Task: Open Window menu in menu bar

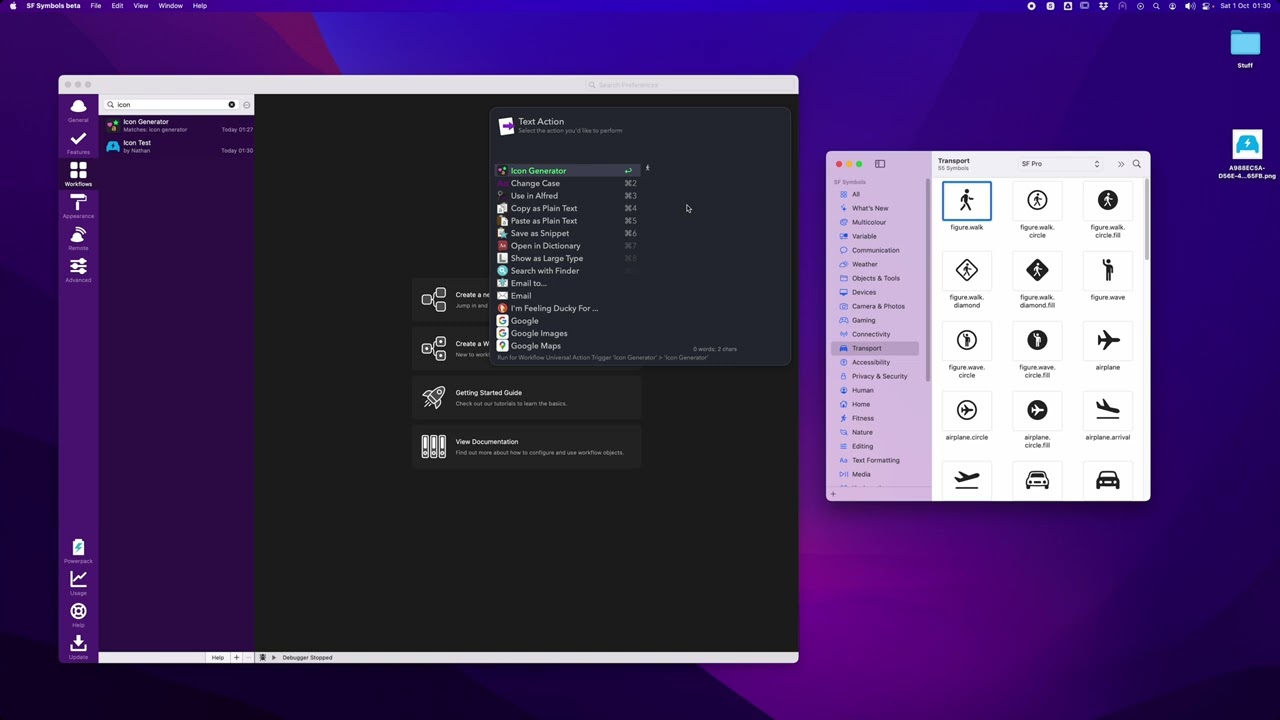Action: pyautogui.click(x=170, y=6)
